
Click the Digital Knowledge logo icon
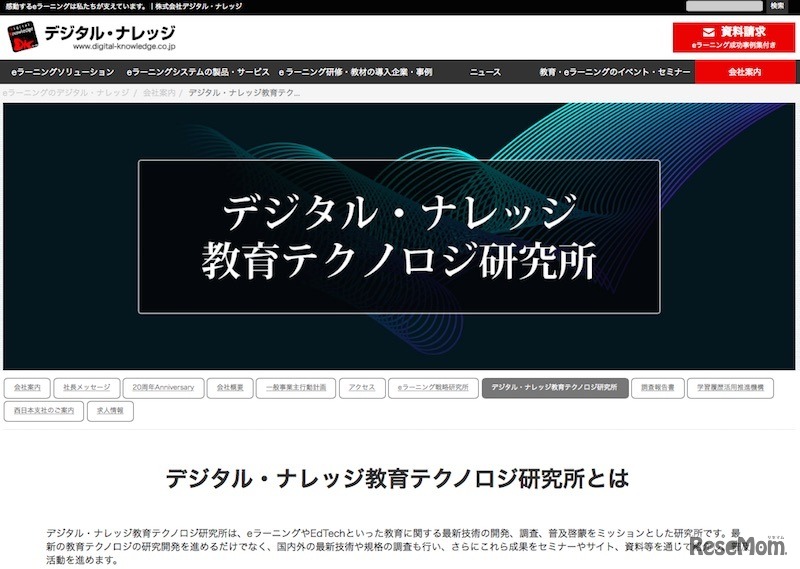(22, 37)
